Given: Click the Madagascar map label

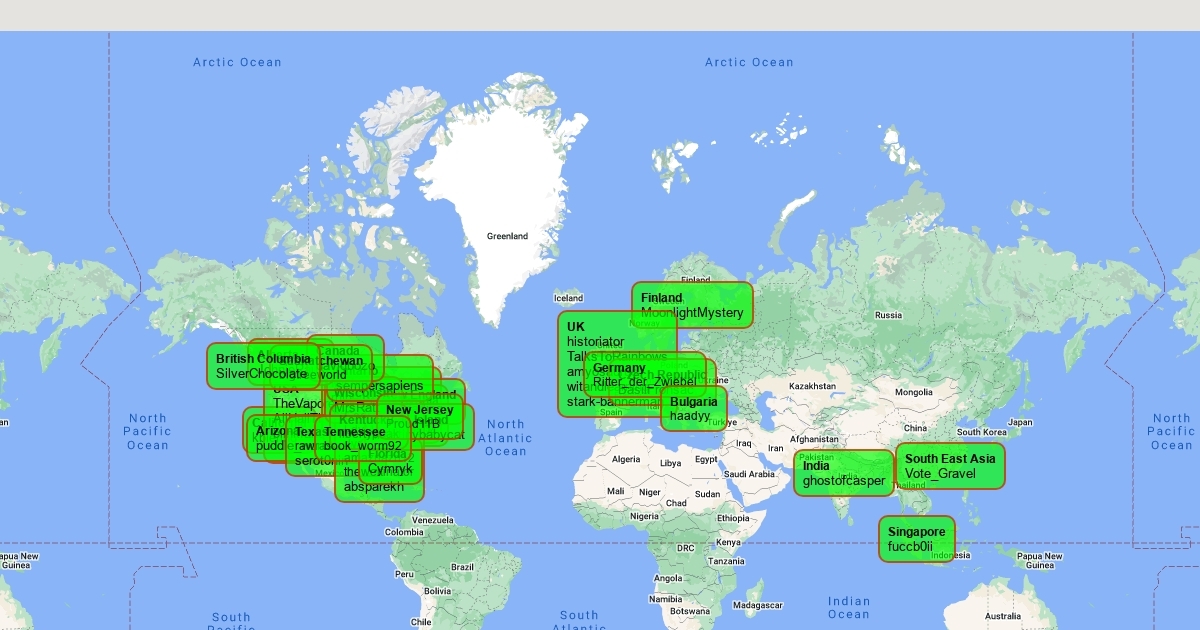Looking at the screenshot, I should pos(758,605).
